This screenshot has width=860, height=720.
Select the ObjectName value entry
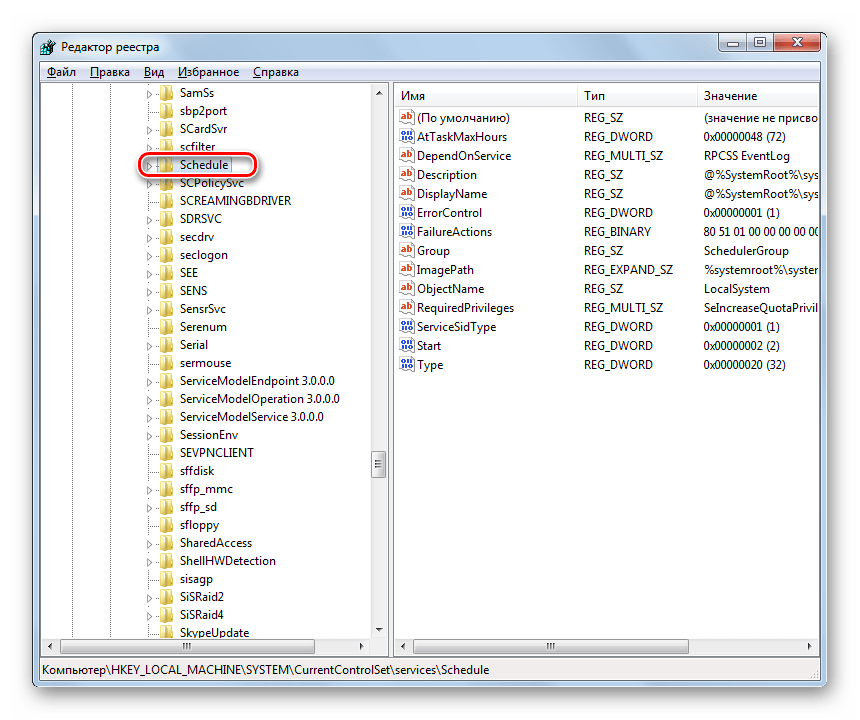(450, 289)
